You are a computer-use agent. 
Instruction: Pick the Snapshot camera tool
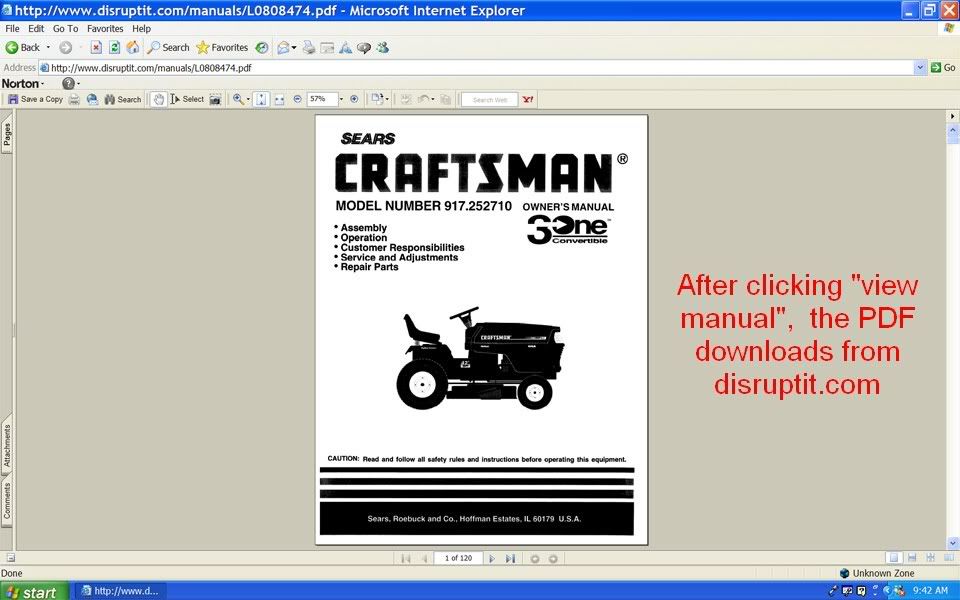pos(215,99)
